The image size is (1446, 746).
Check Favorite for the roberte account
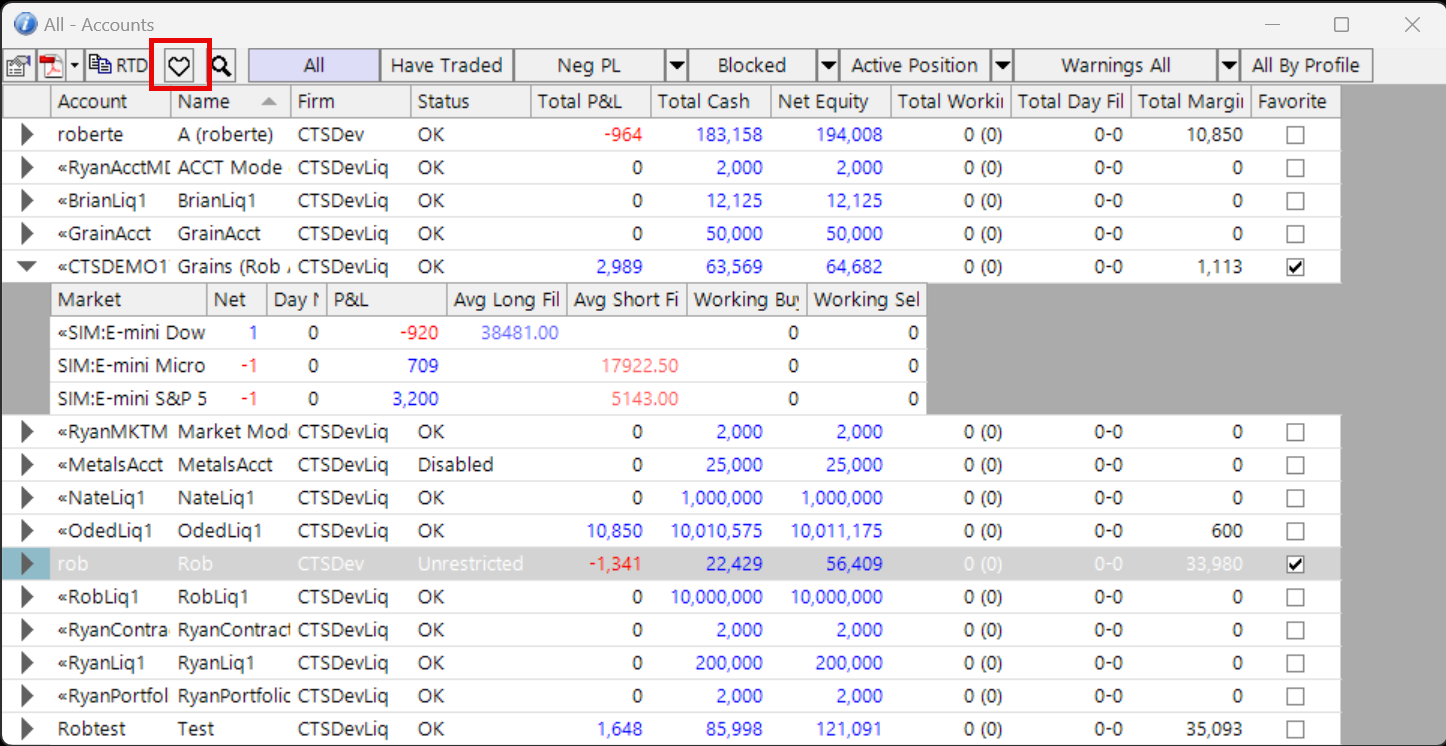click(x=1295, y=135)
